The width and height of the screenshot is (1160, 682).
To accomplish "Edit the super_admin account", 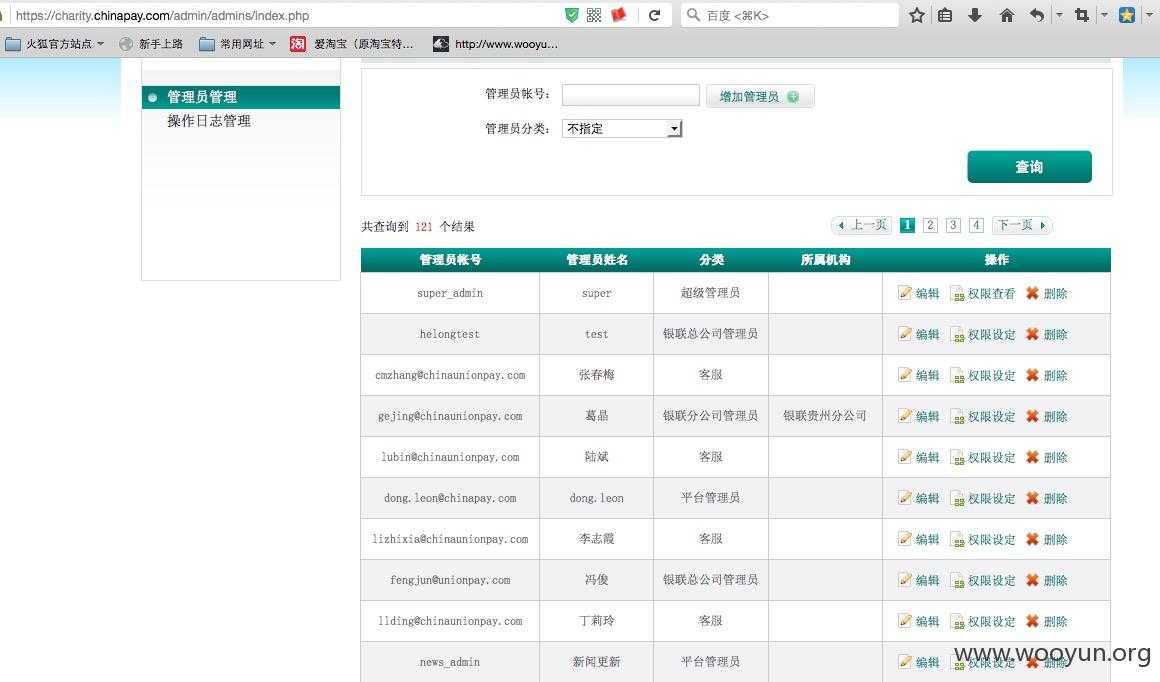I will pyautogui.click(x=919, y=293).
